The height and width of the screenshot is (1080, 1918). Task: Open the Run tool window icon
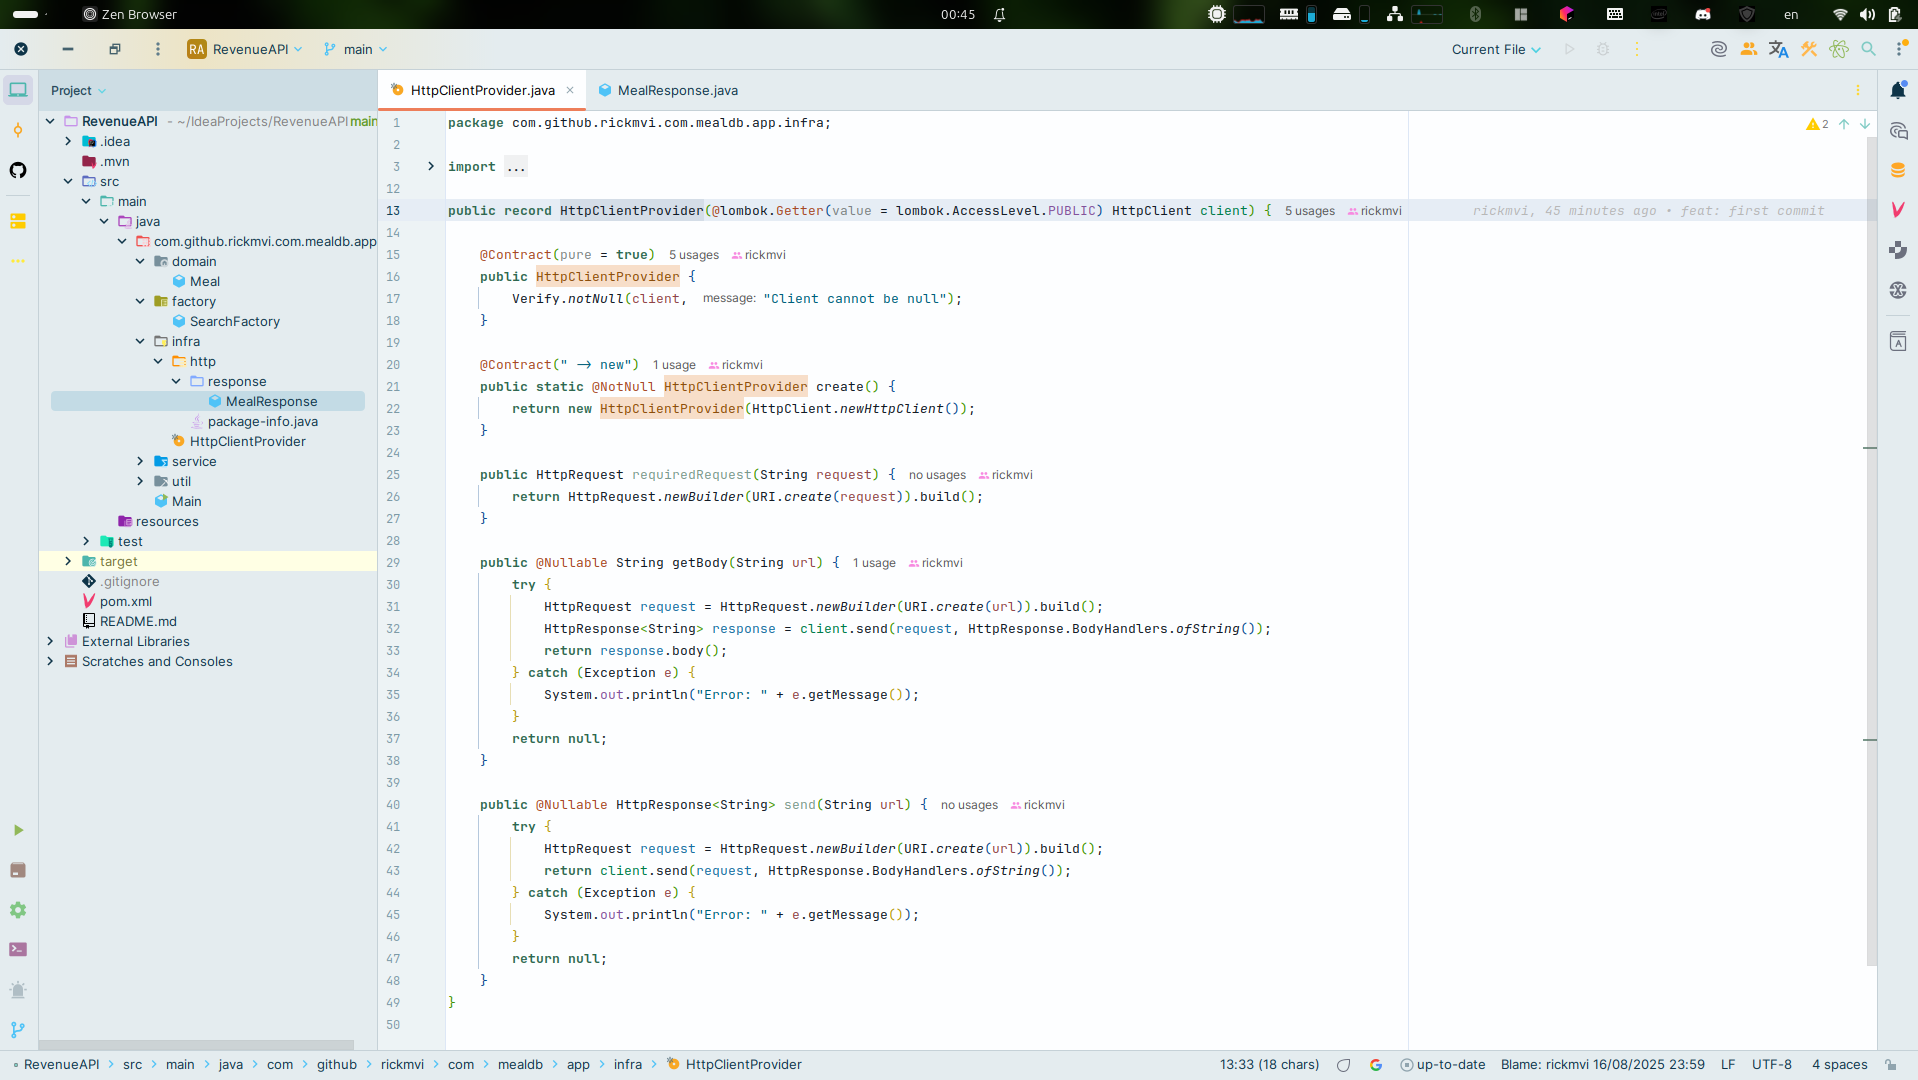(x=18, y=830)
